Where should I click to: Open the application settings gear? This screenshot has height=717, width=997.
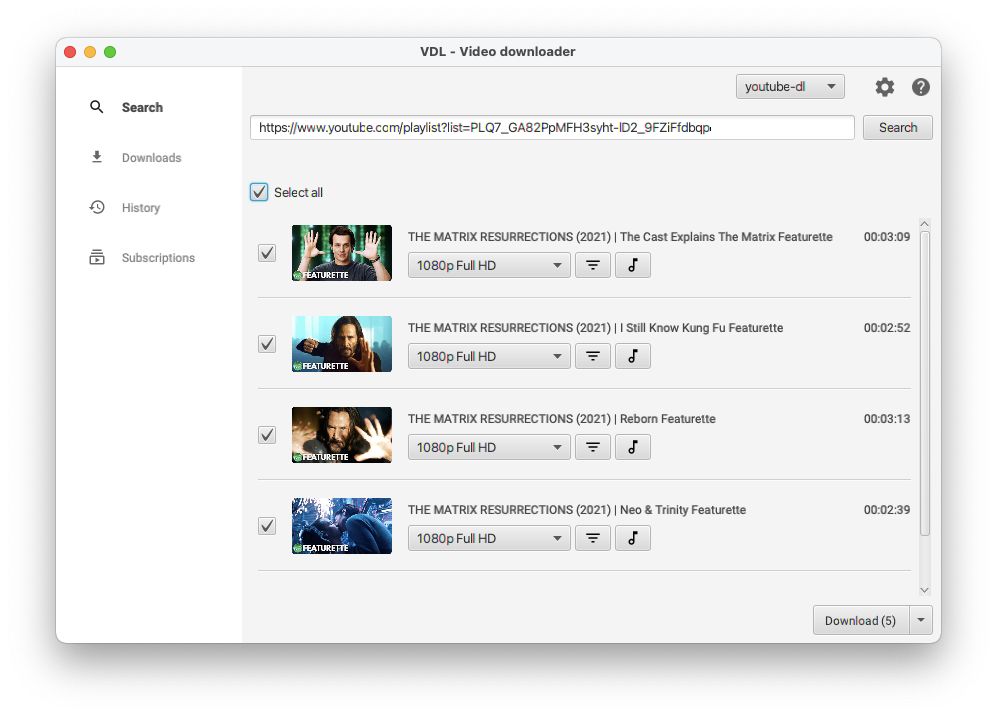(884, 87)
